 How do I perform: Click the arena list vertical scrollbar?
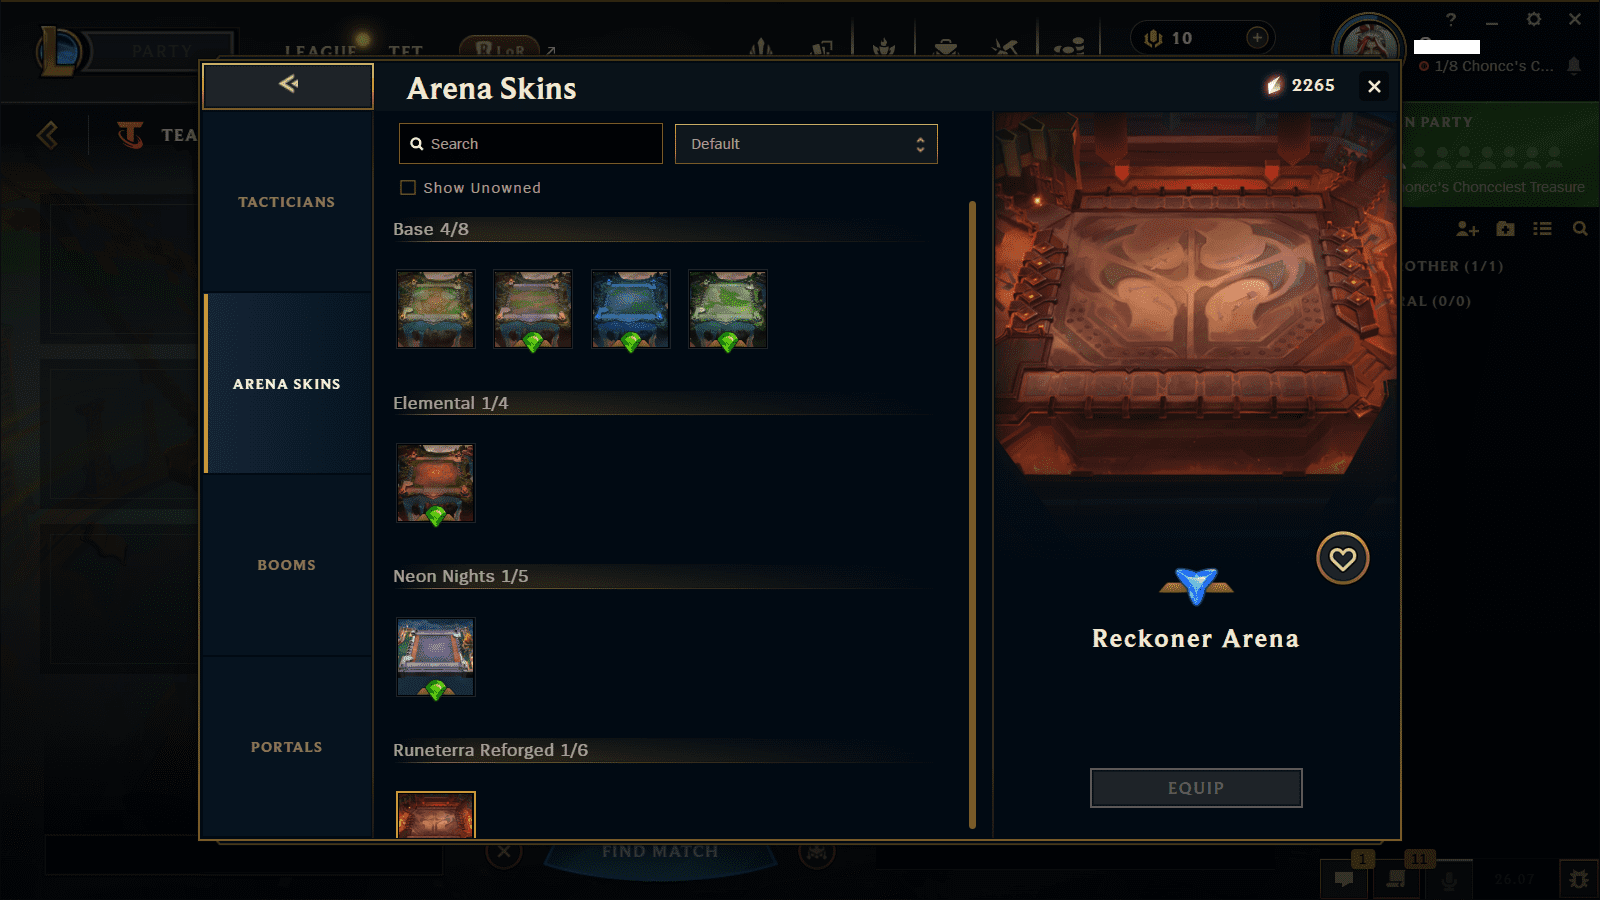pos(972,515)
